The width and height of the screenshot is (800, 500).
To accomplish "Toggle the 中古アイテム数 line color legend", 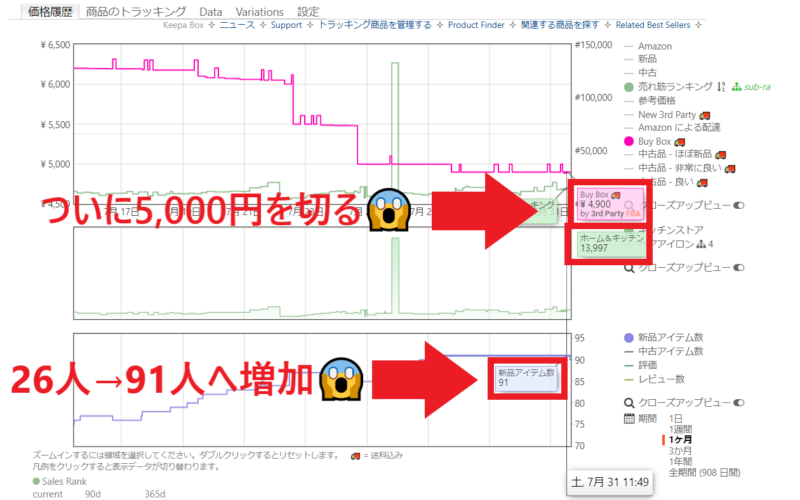I will (629, 351).
